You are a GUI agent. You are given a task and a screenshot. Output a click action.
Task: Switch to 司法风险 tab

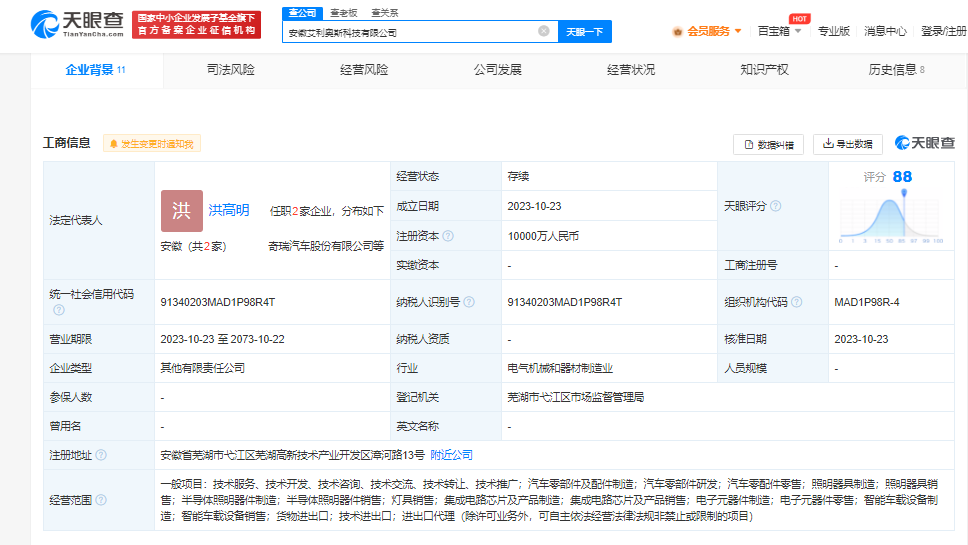[x=230, y=70]
